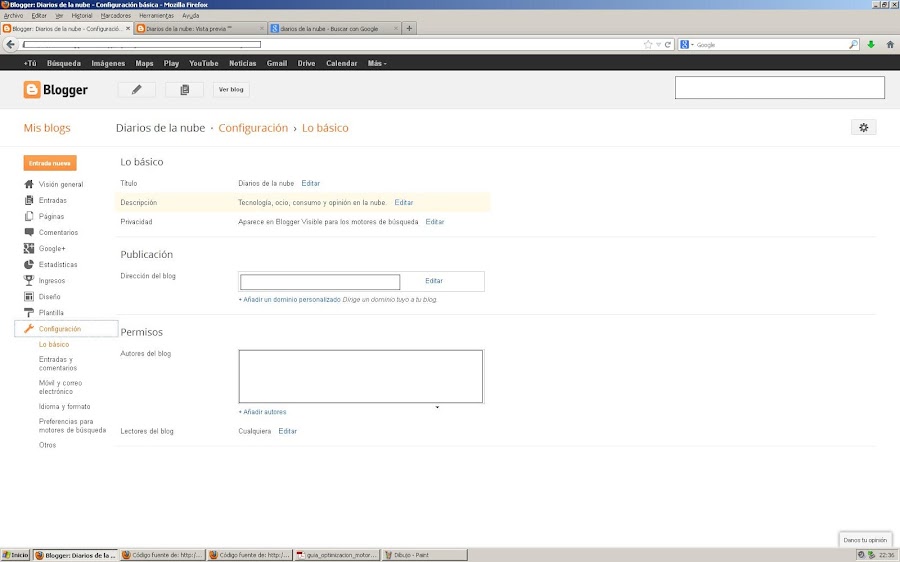Click Gmail in the Google bar
This screenshot has height=562, width=900.
click(x=277, y=63)
